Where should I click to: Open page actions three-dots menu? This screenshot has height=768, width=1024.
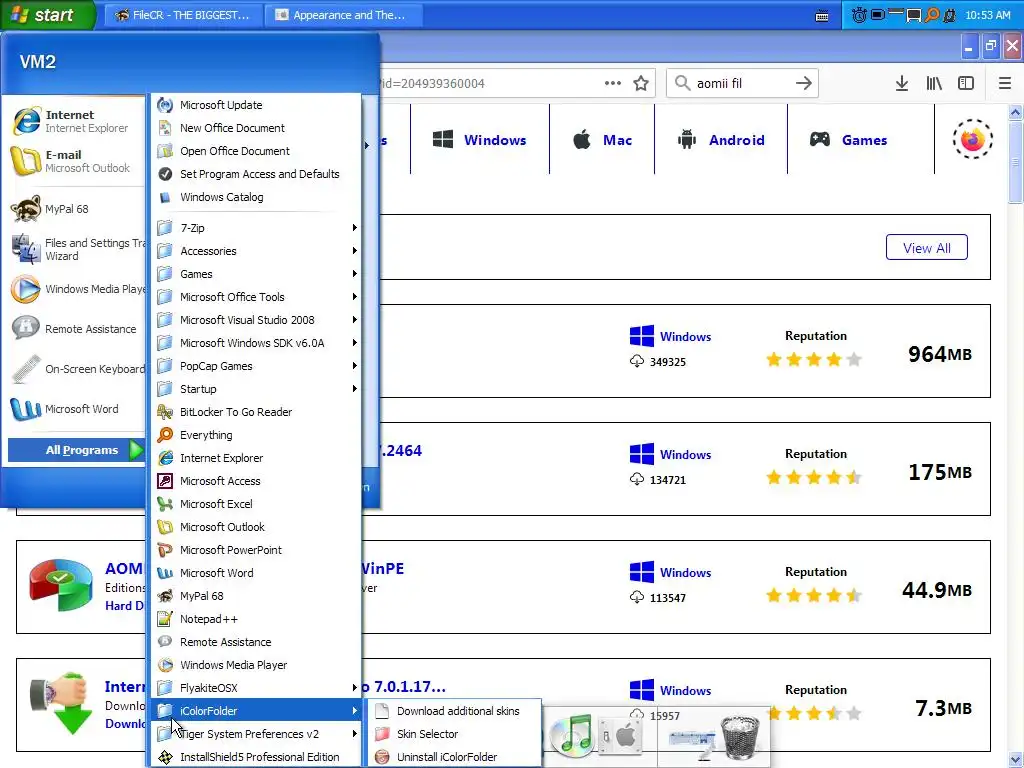pyautogui.click(x=613, y=83)
